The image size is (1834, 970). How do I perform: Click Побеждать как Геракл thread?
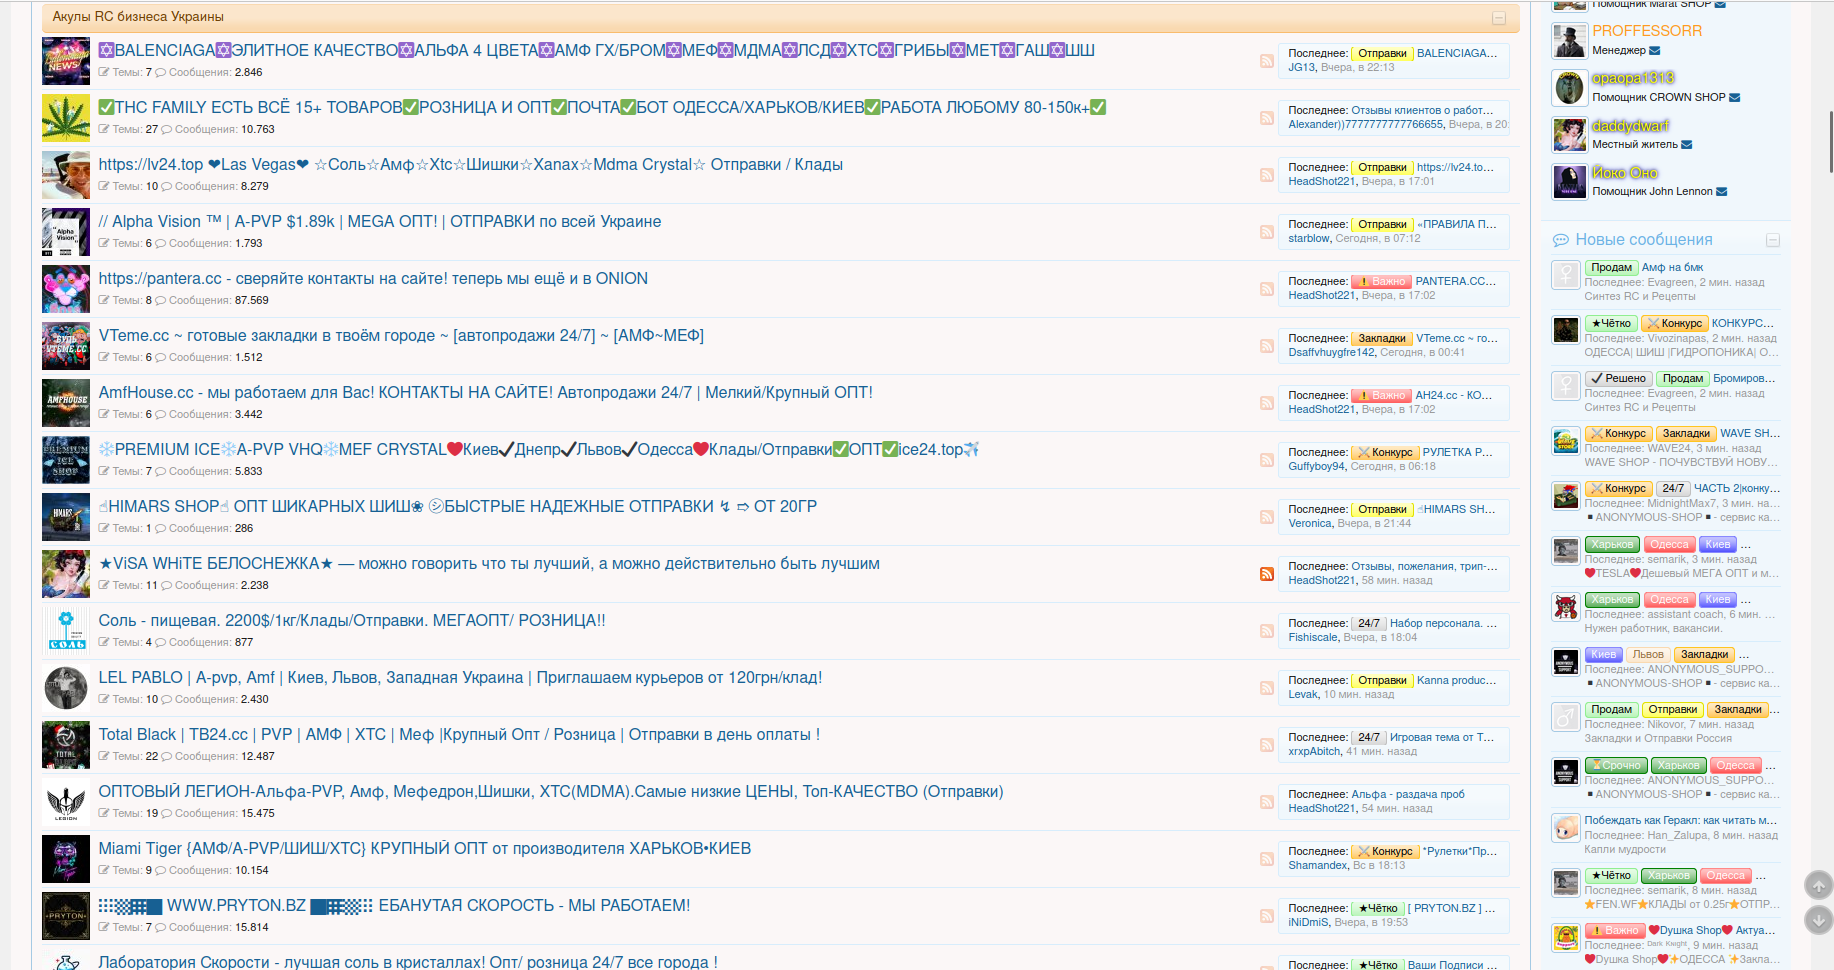[x=1680, y=821]
